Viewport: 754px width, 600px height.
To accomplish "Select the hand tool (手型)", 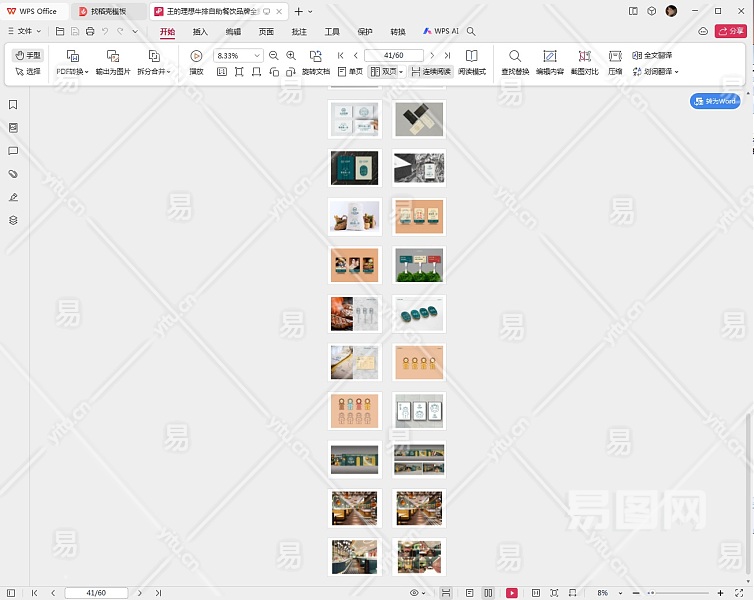I will (x=28, y=56).
